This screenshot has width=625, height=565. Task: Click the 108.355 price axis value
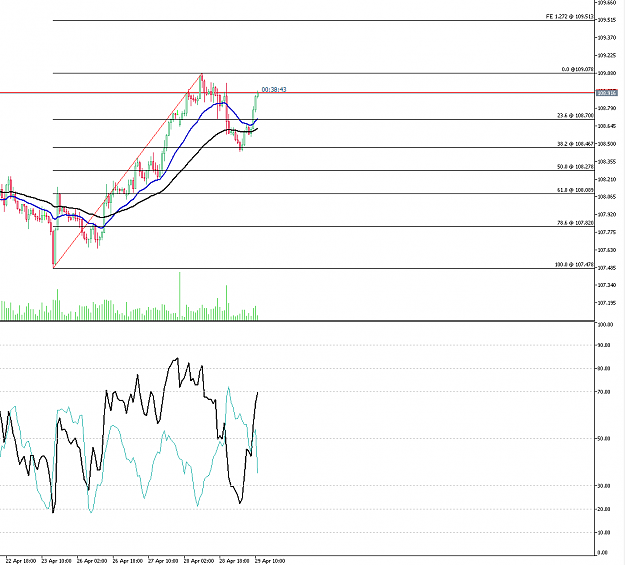click(x=606, y=161)
